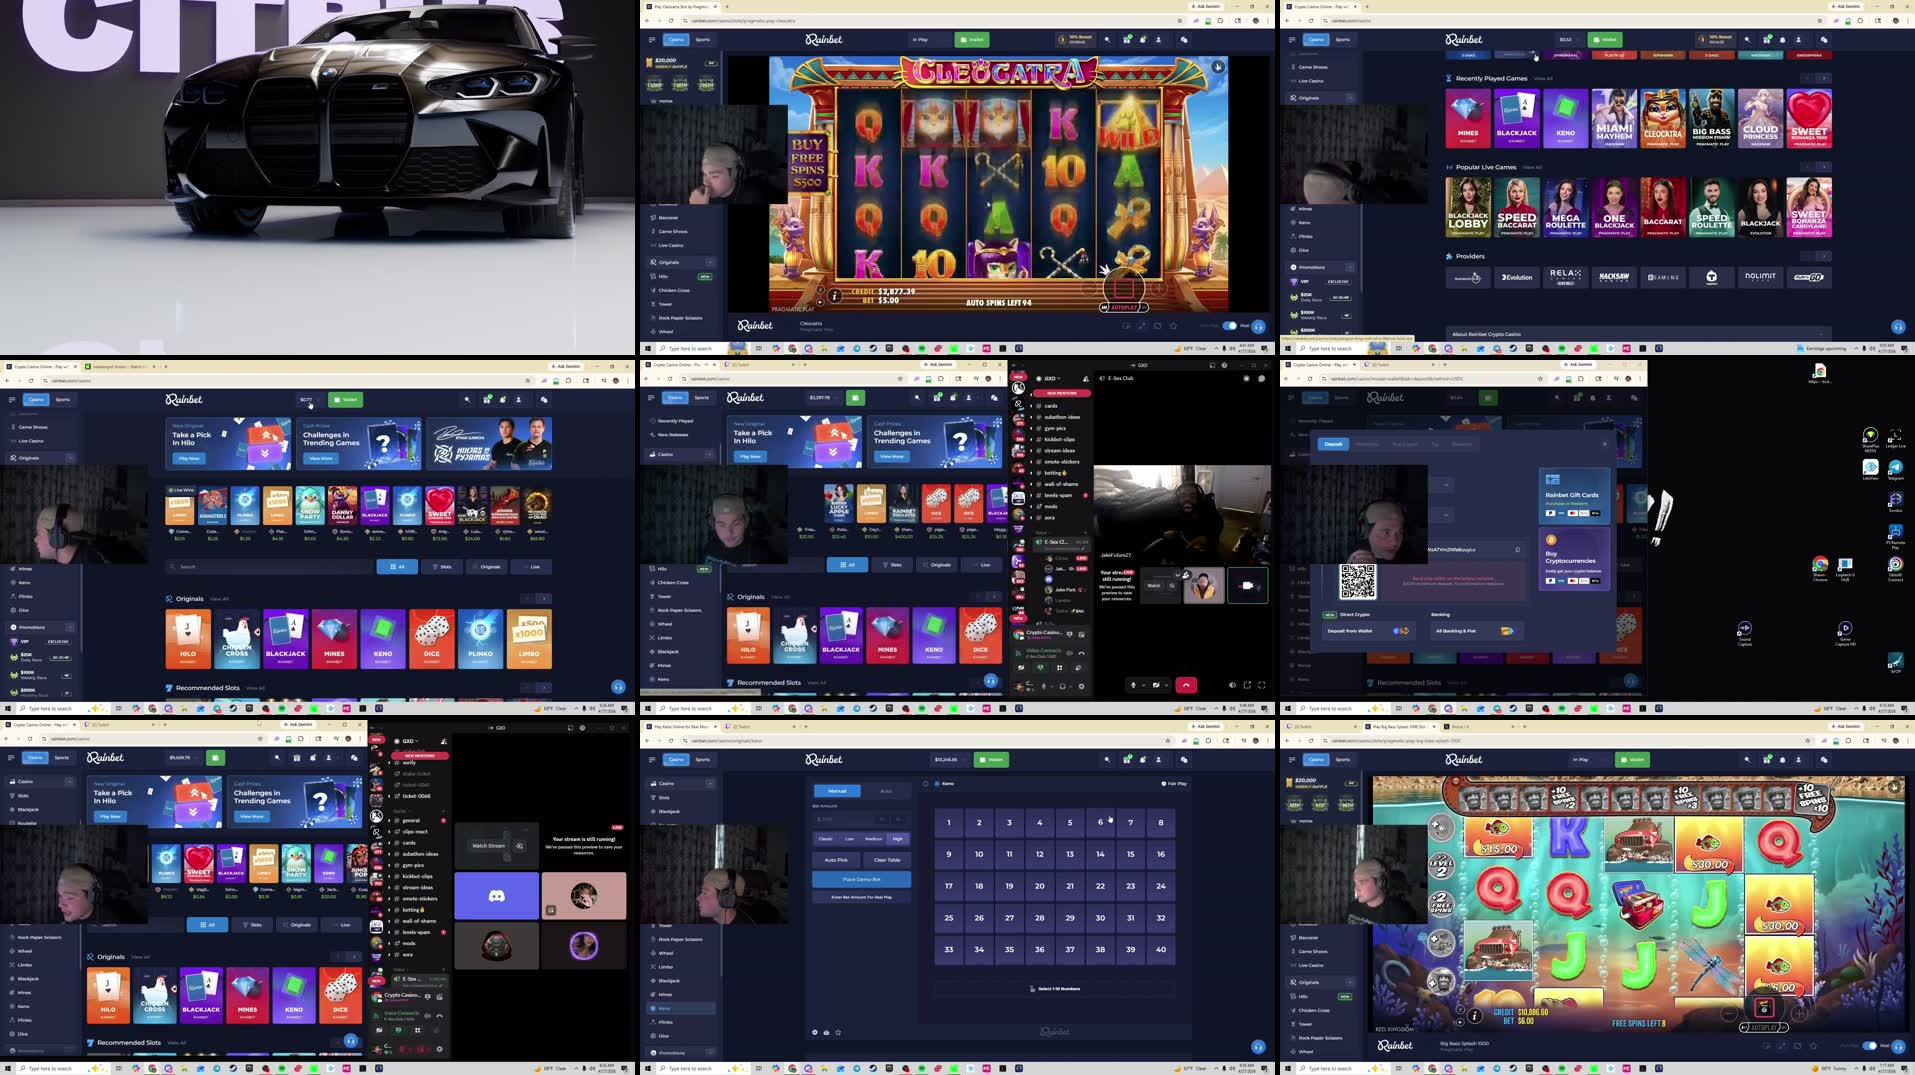Image resolution: width=1915 pixels, height=1075 pixels.
Task: Click the Clear Table button in Keno
Action: pos(887,859)
